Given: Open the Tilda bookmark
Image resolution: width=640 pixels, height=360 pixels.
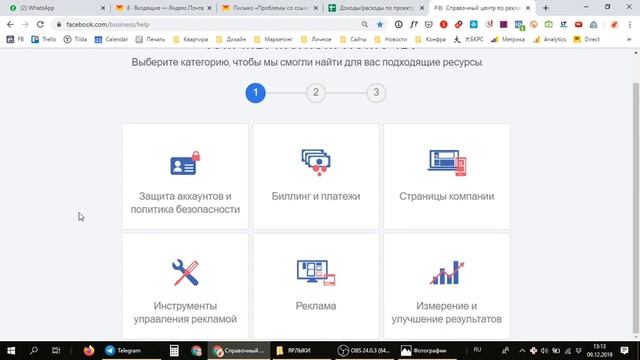Looking at the screenshot, I should pos(75,40).
